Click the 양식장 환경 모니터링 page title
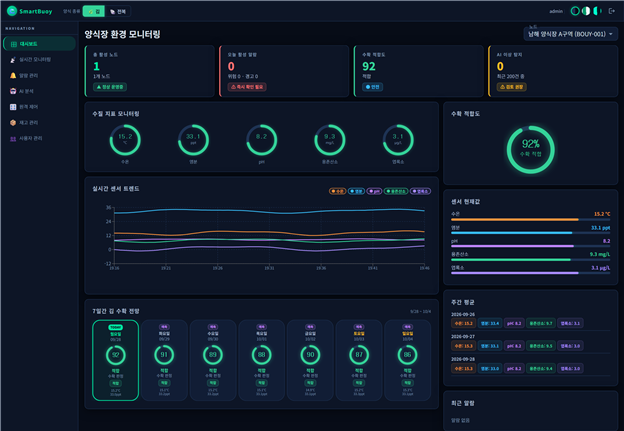 pos(122,34)
